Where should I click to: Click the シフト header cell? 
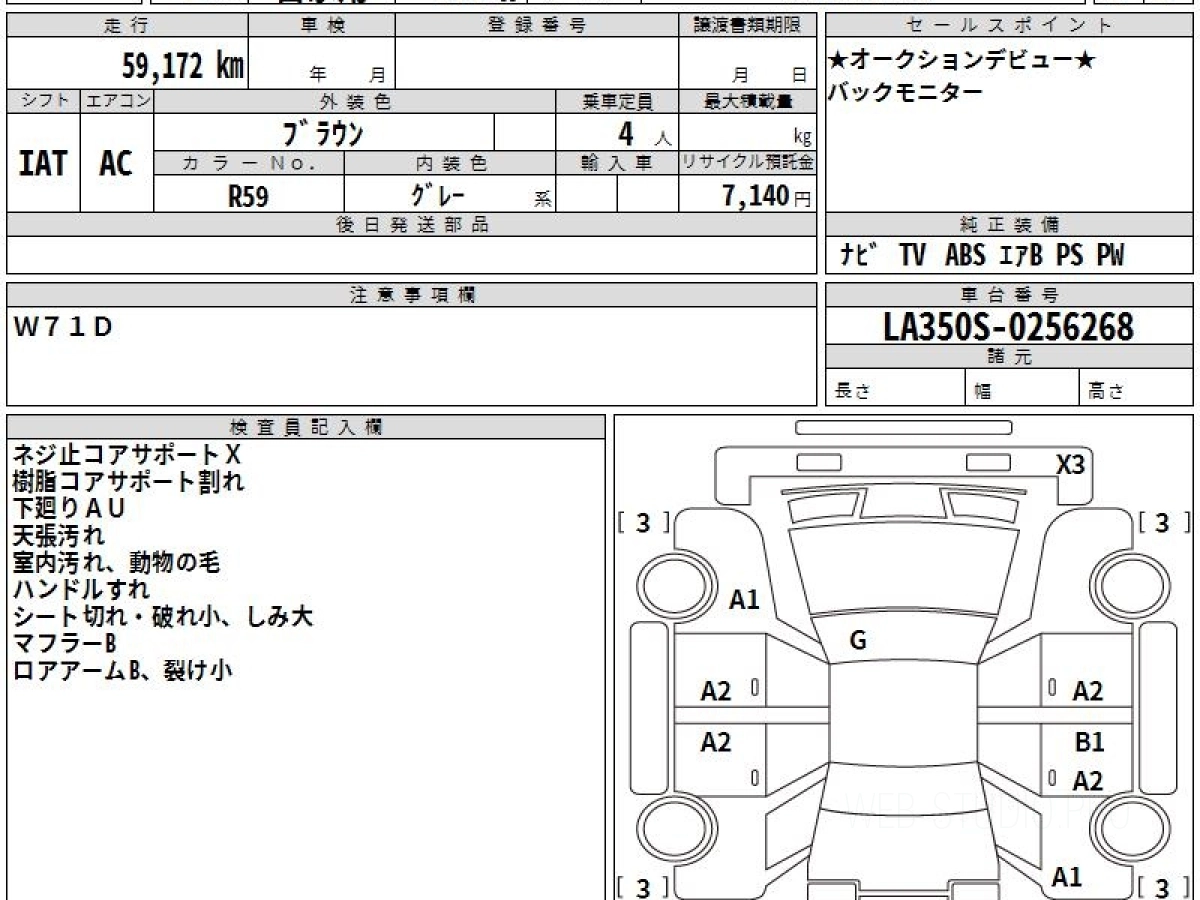pos(43,101)
